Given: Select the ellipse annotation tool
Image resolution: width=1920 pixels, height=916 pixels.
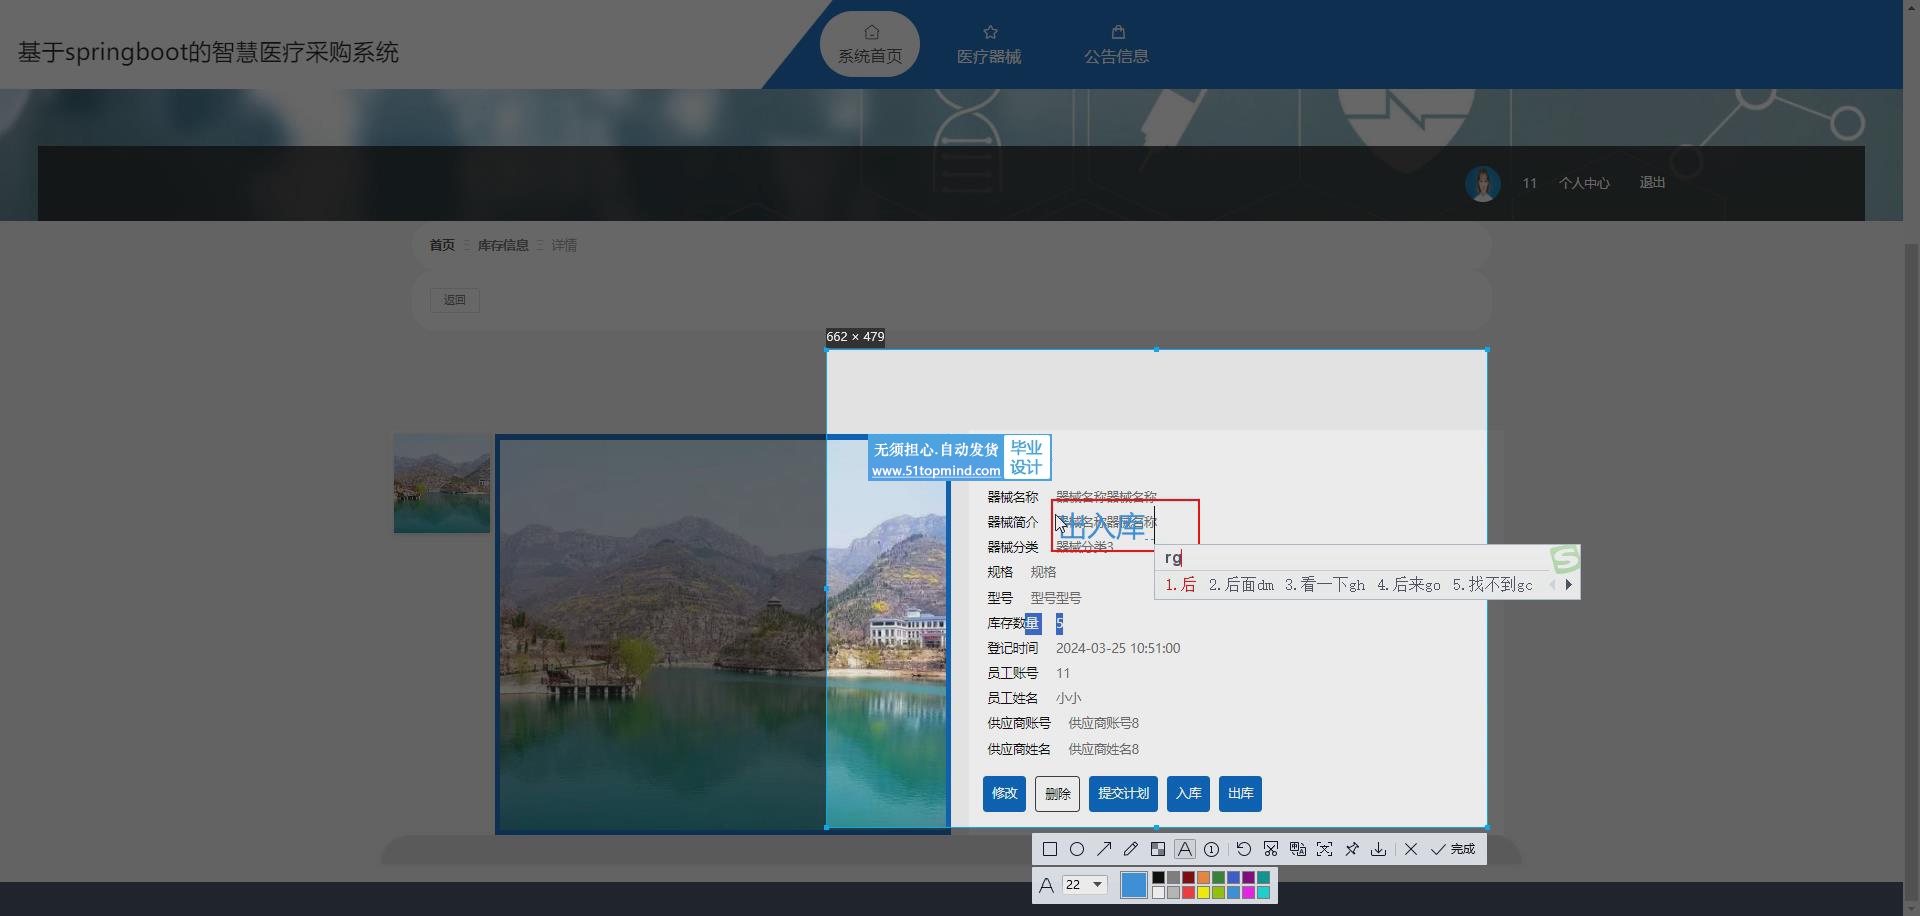Looking at the screenshot, I should point(1076,849).
